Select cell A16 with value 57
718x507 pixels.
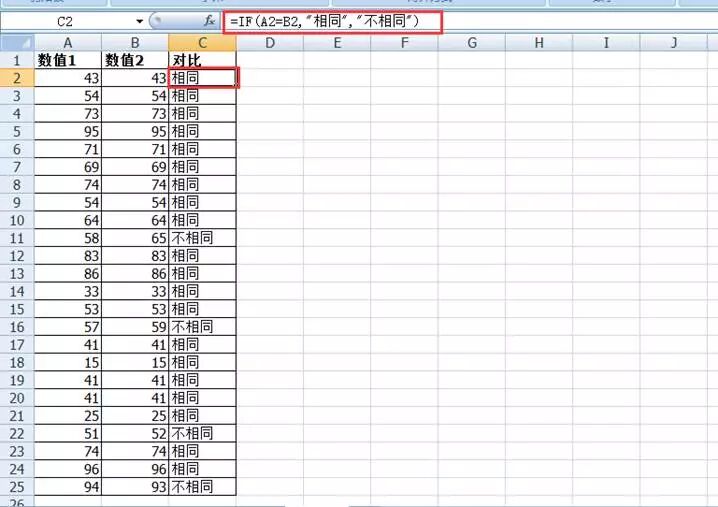68,327
